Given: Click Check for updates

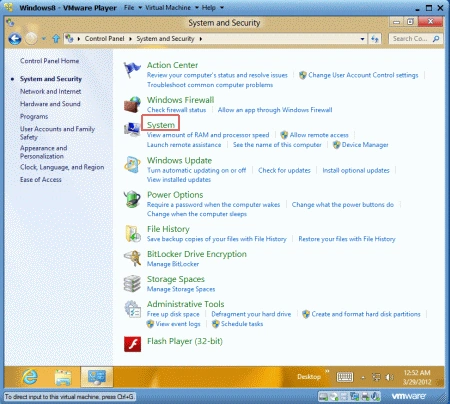Looking at the screenshot, I should point(284,170).
